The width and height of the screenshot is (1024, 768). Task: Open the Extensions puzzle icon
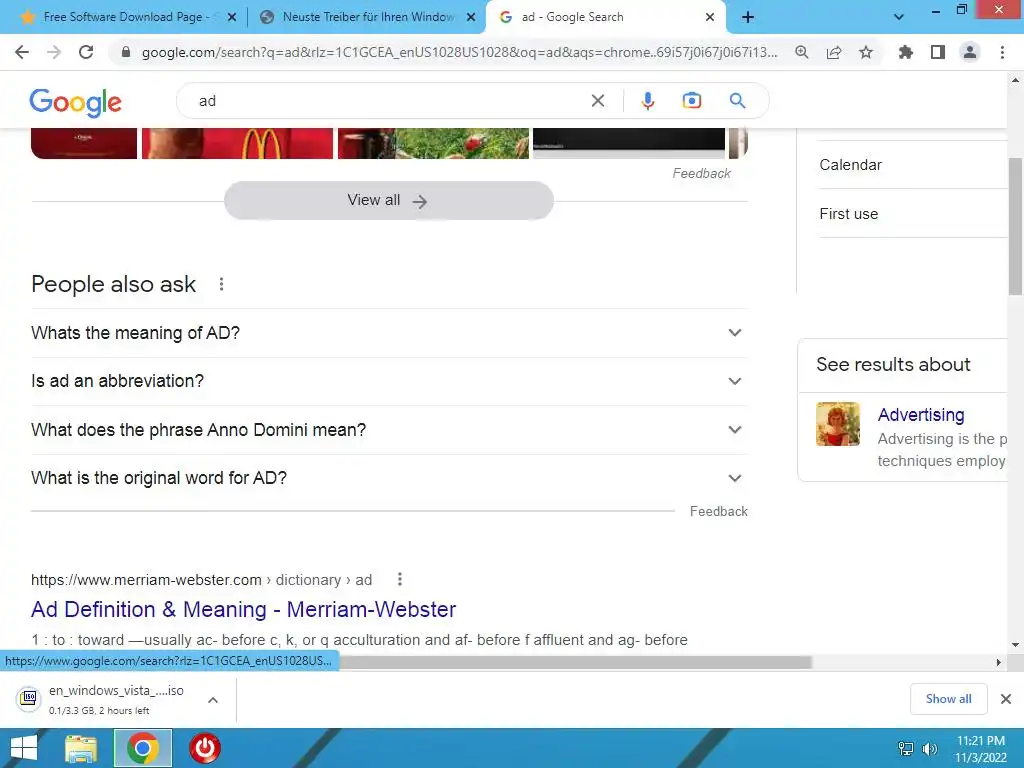point(906,52)
